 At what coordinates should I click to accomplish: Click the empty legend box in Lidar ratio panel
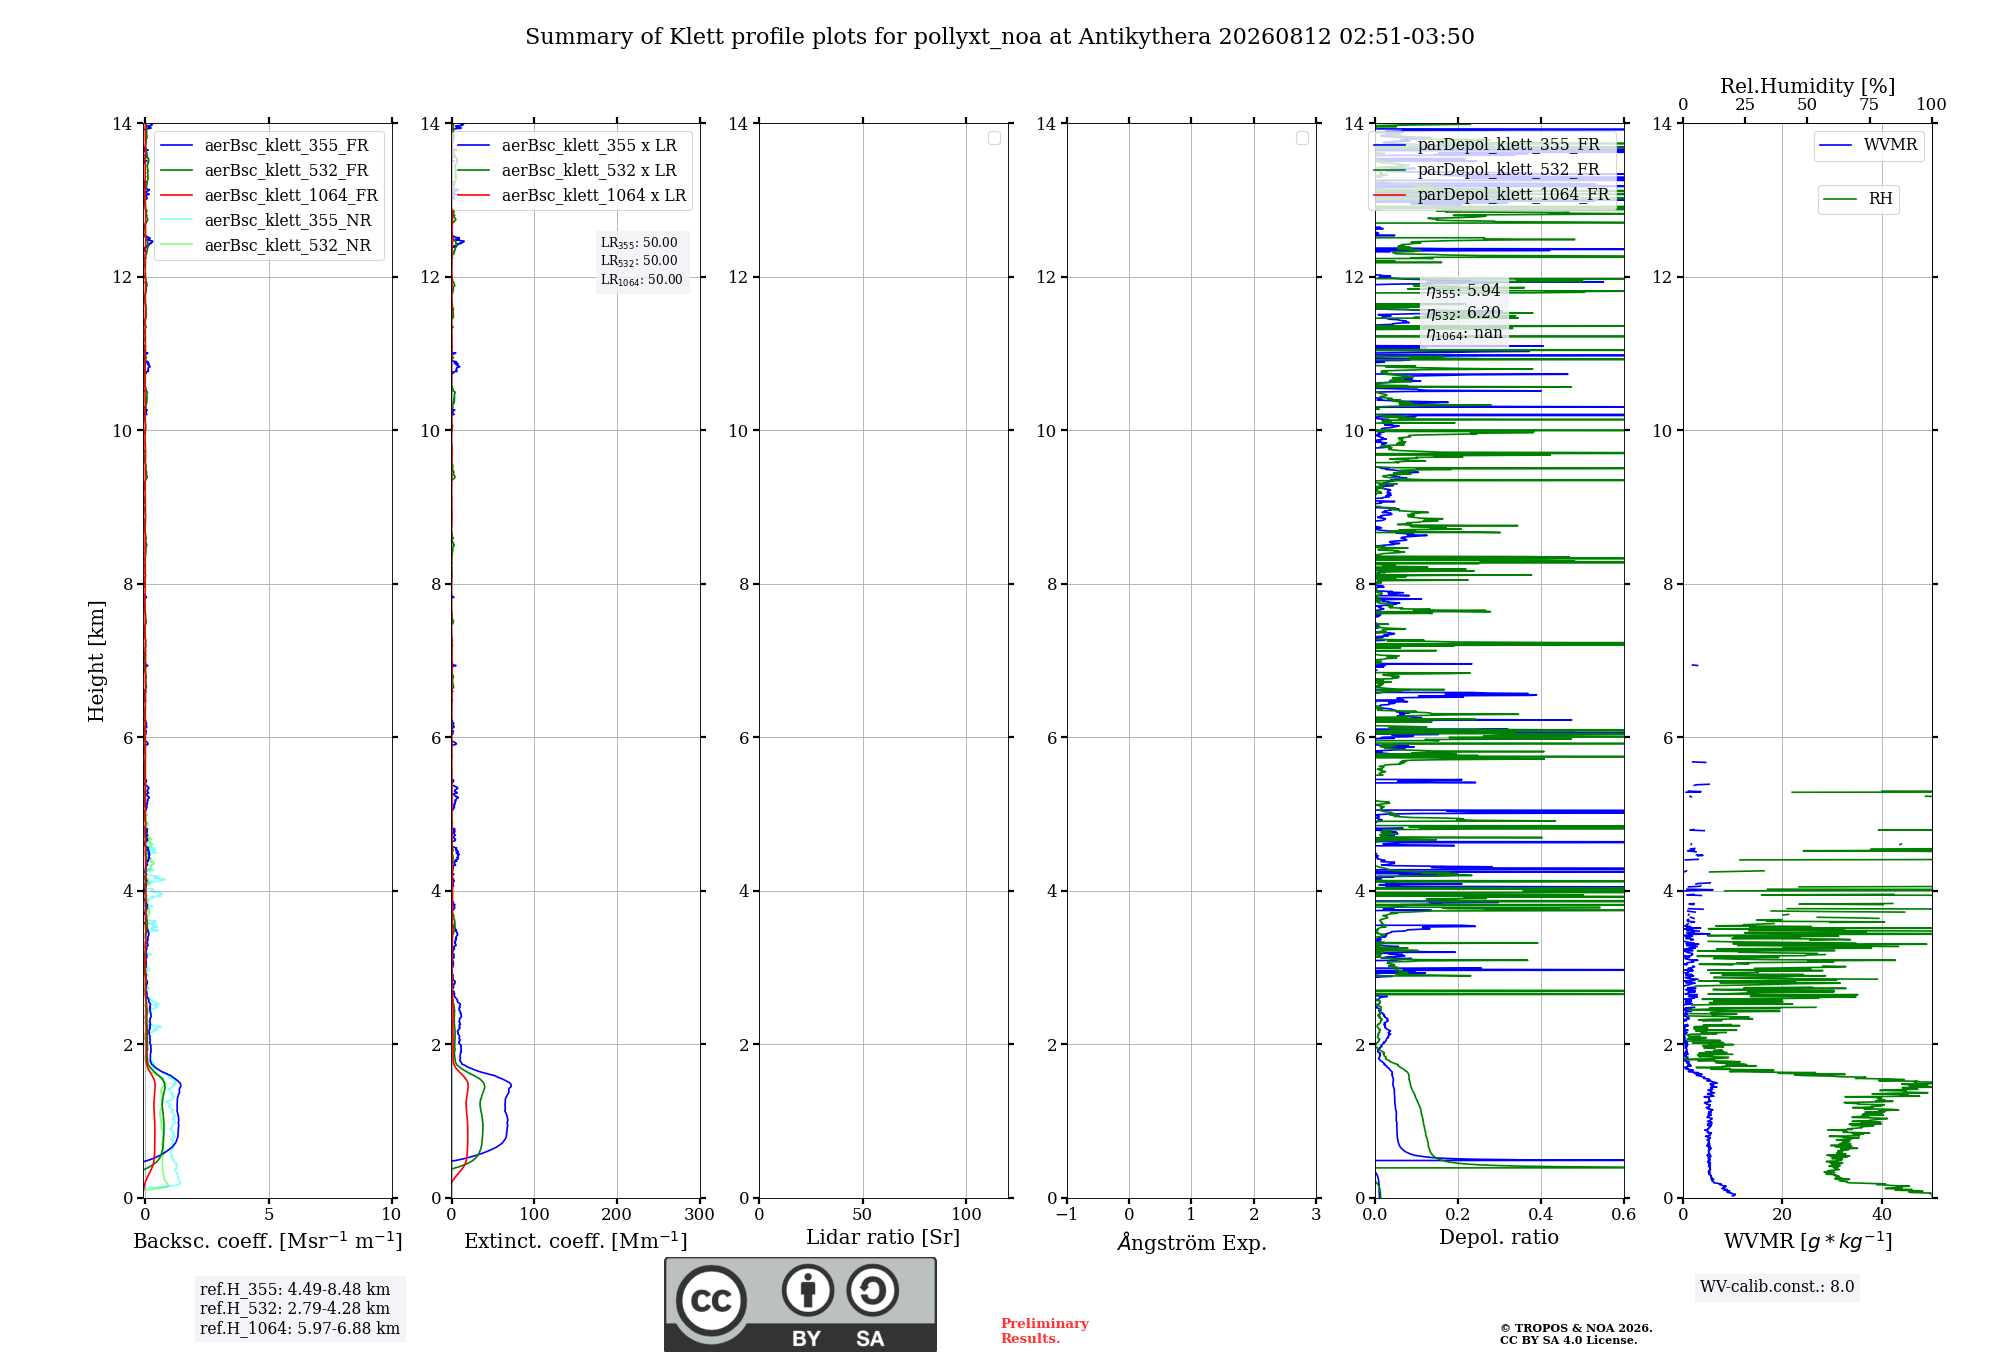(994, 138)
